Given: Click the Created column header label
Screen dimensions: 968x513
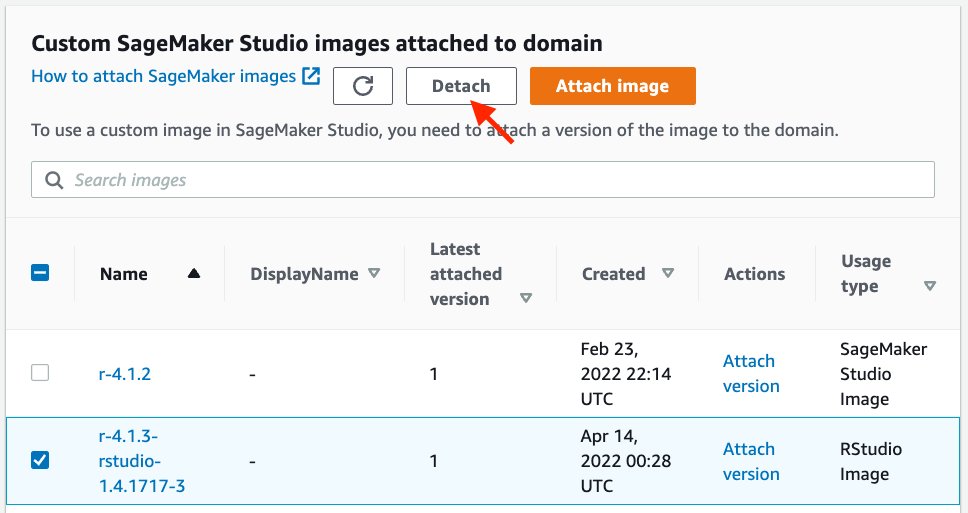Looking at the screenshot, I should tap(614, 274).
